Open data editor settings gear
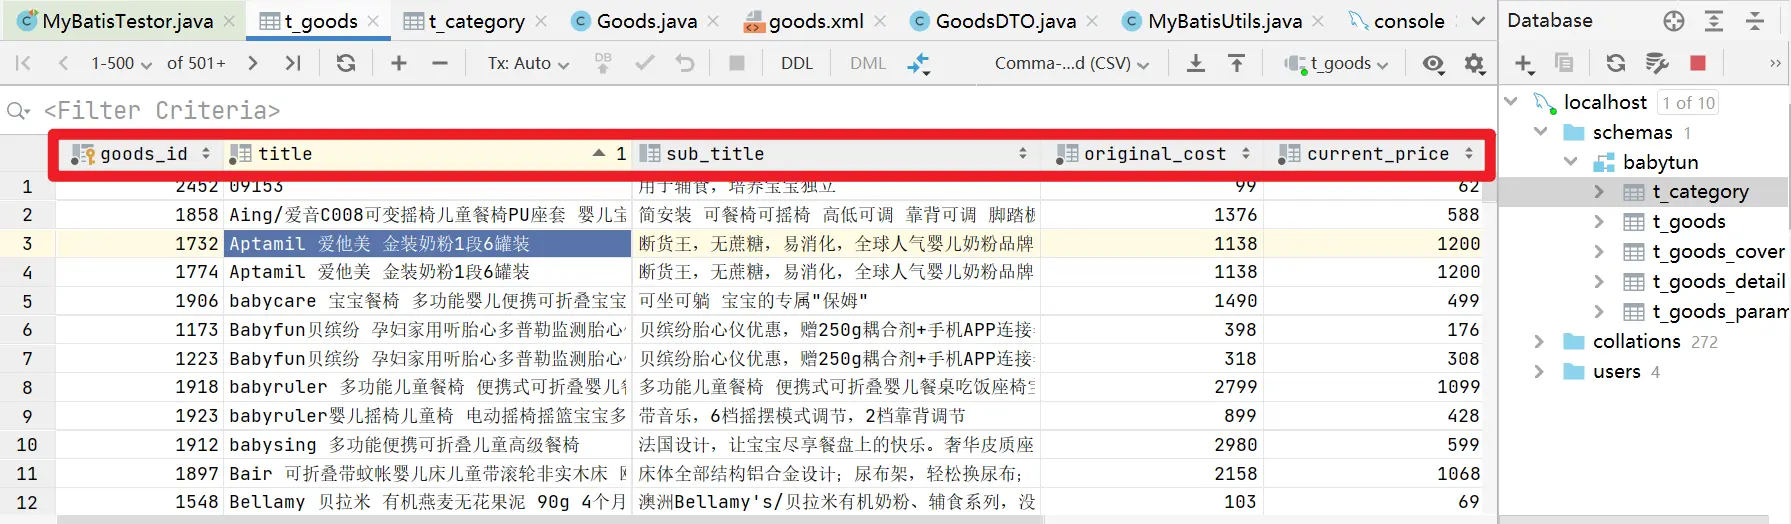Screen dimensions: 1791x524 coord(1474,64)
